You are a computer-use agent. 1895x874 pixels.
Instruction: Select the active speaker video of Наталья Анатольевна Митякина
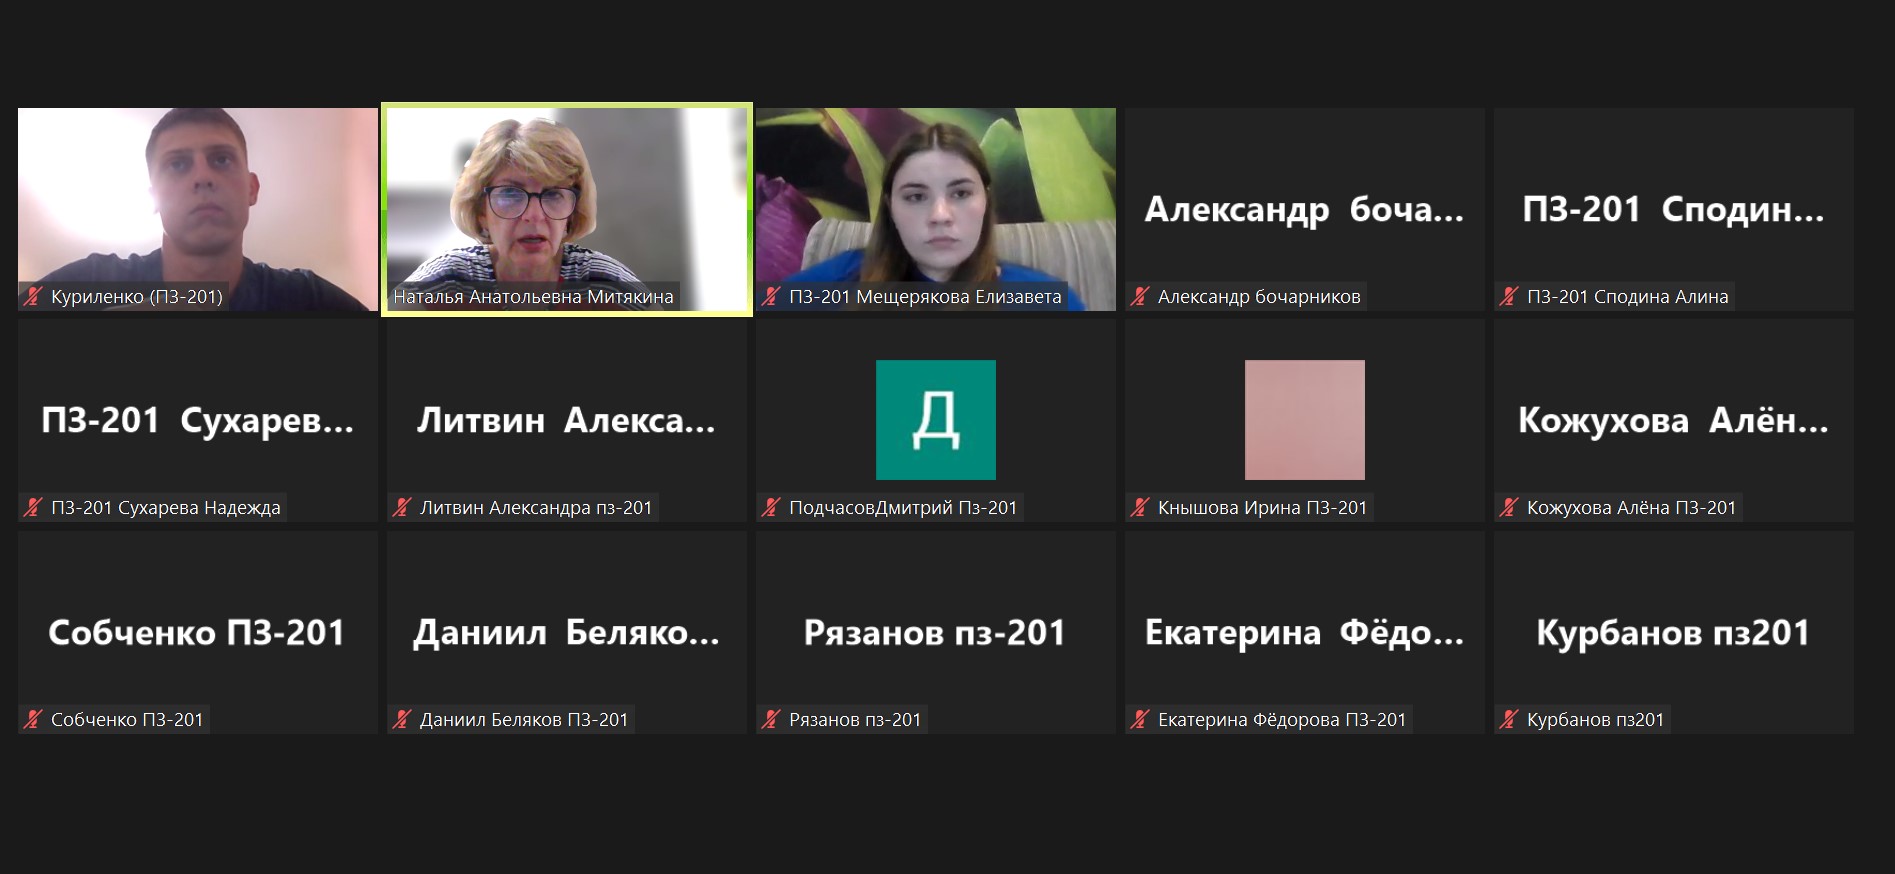pos(567,209)
